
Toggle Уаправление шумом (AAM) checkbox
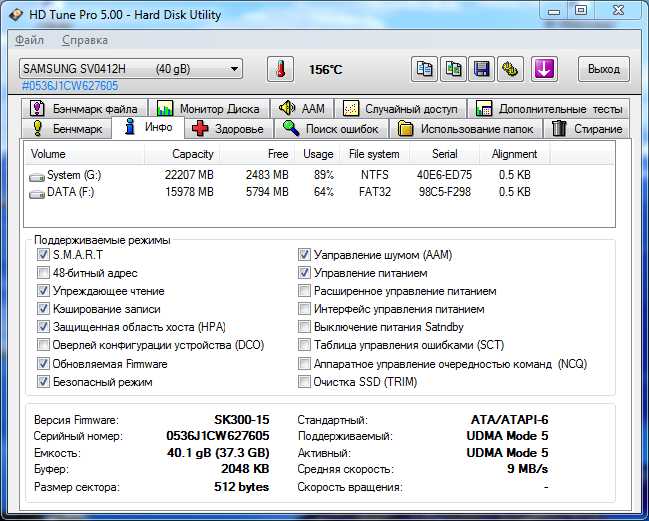pyautogui.click(x=304, y=254)
